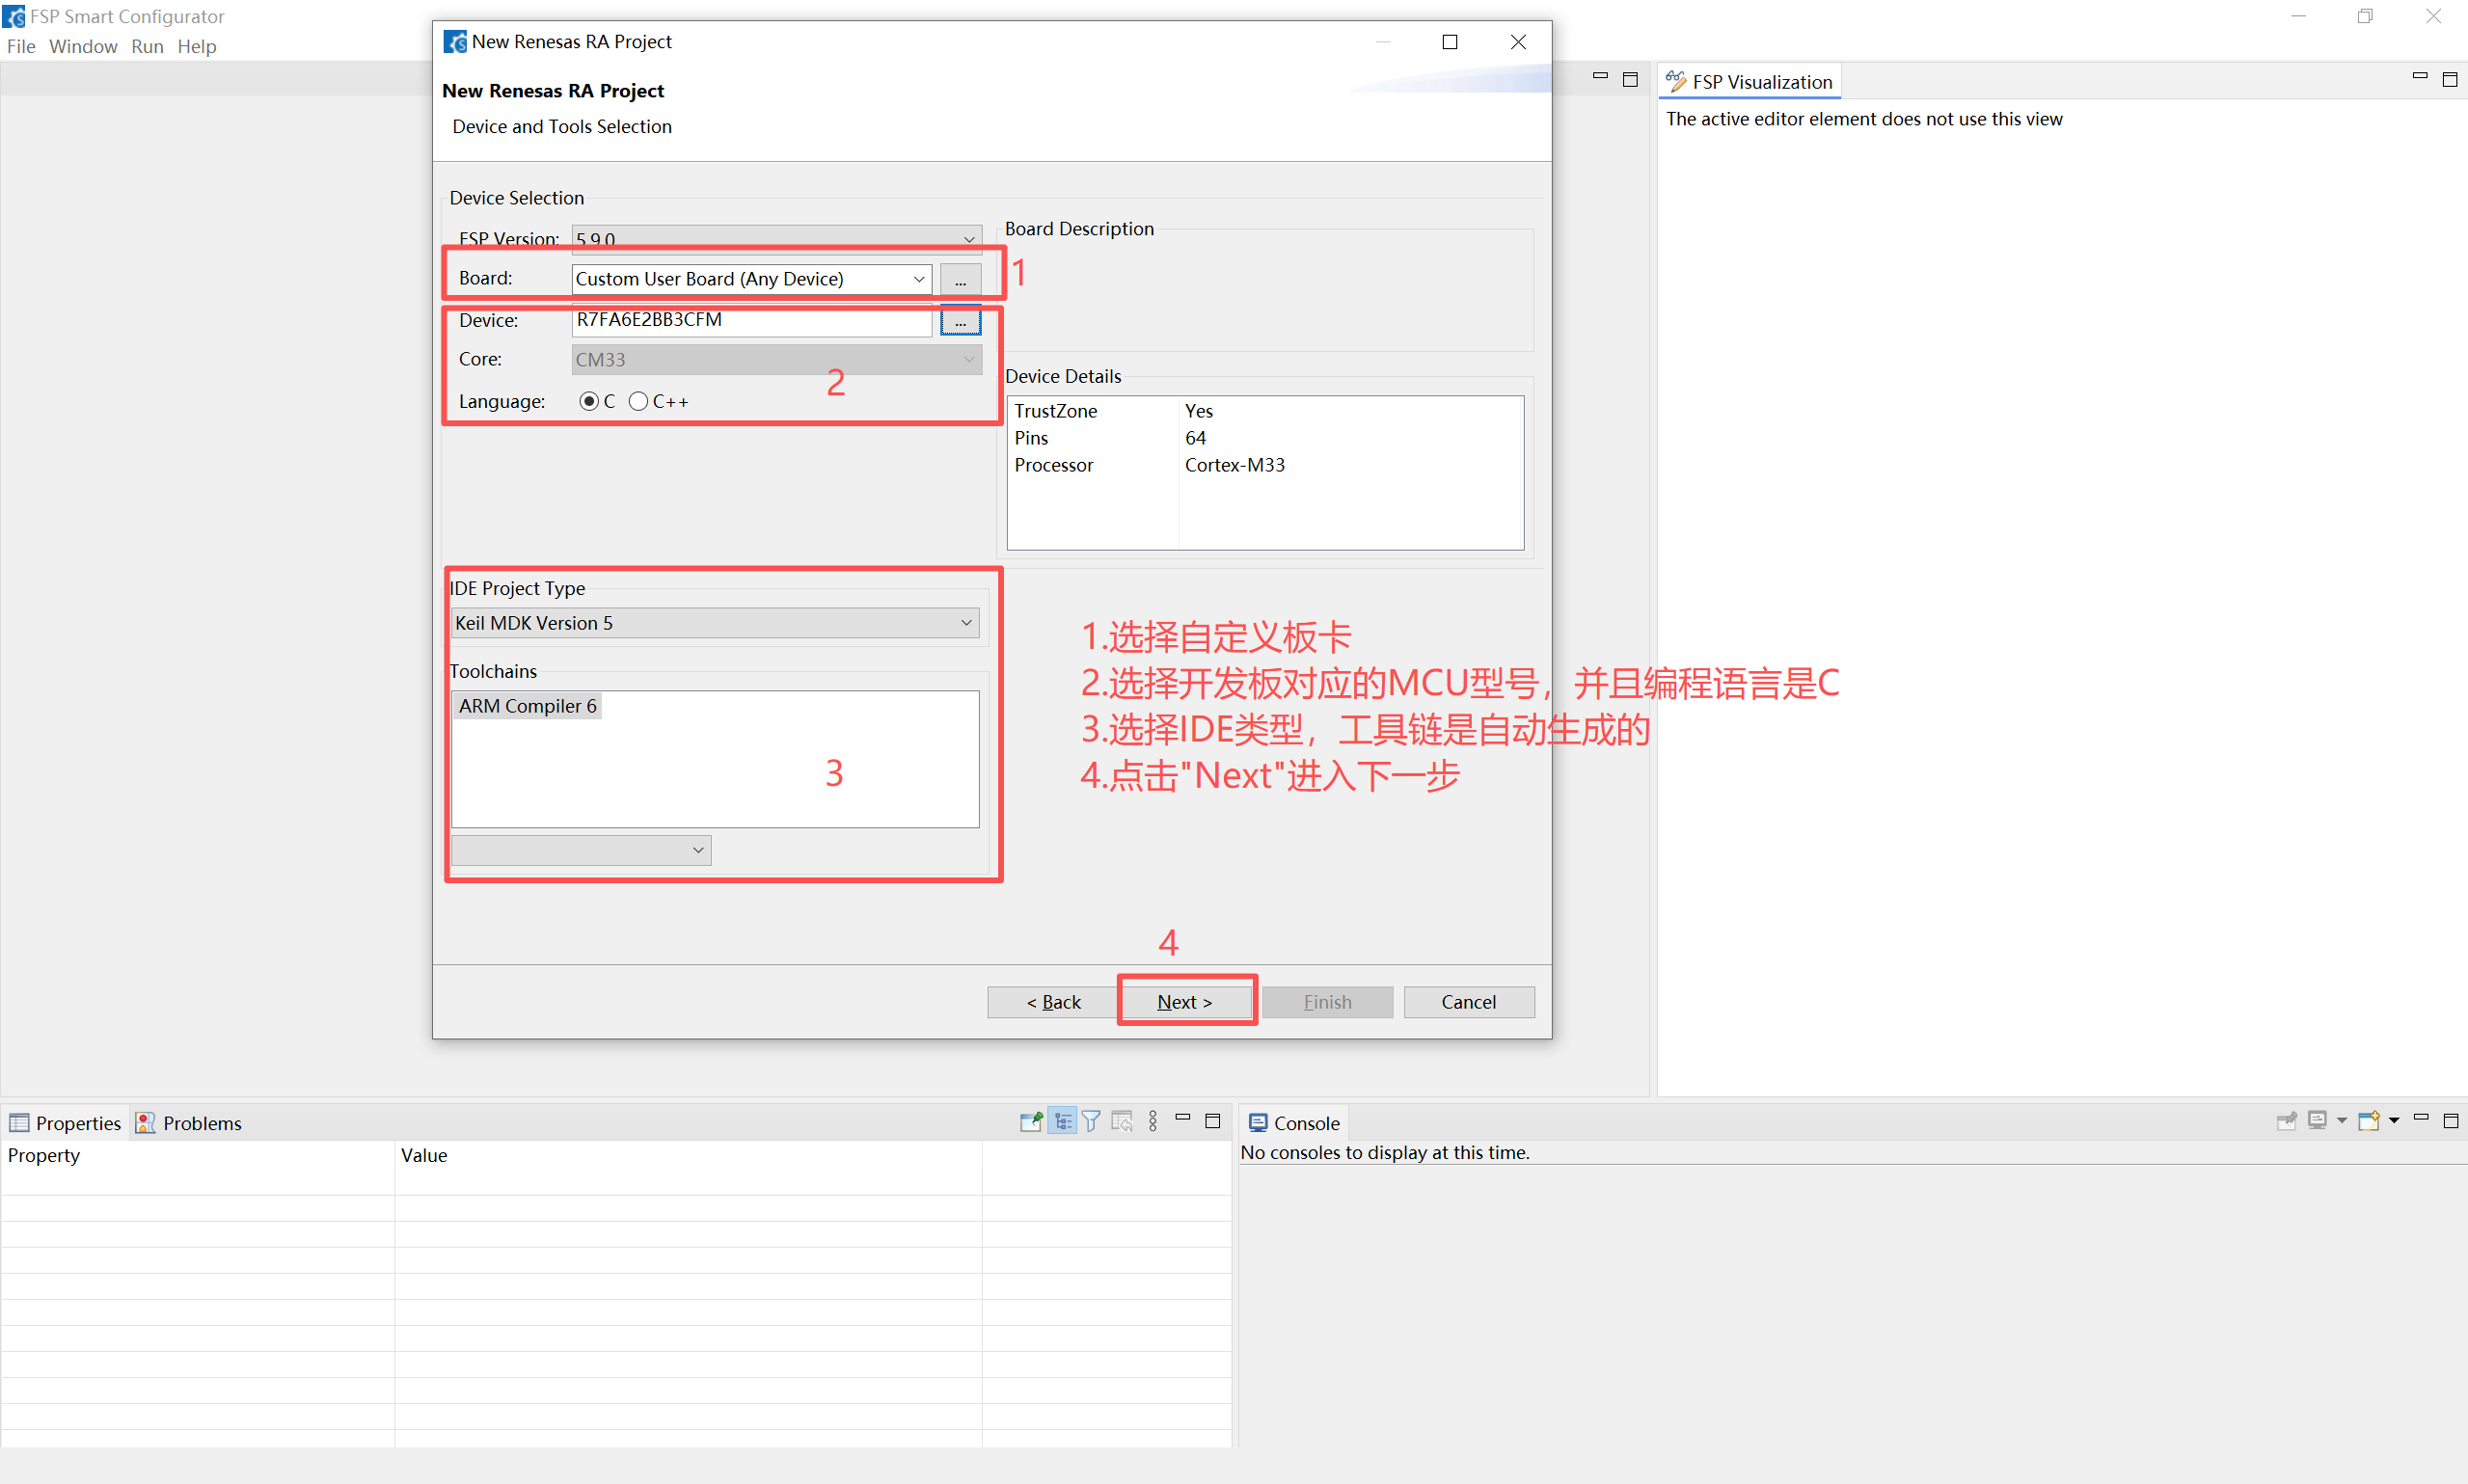Switch to the Problems tab

click(x=190, y=1123)
